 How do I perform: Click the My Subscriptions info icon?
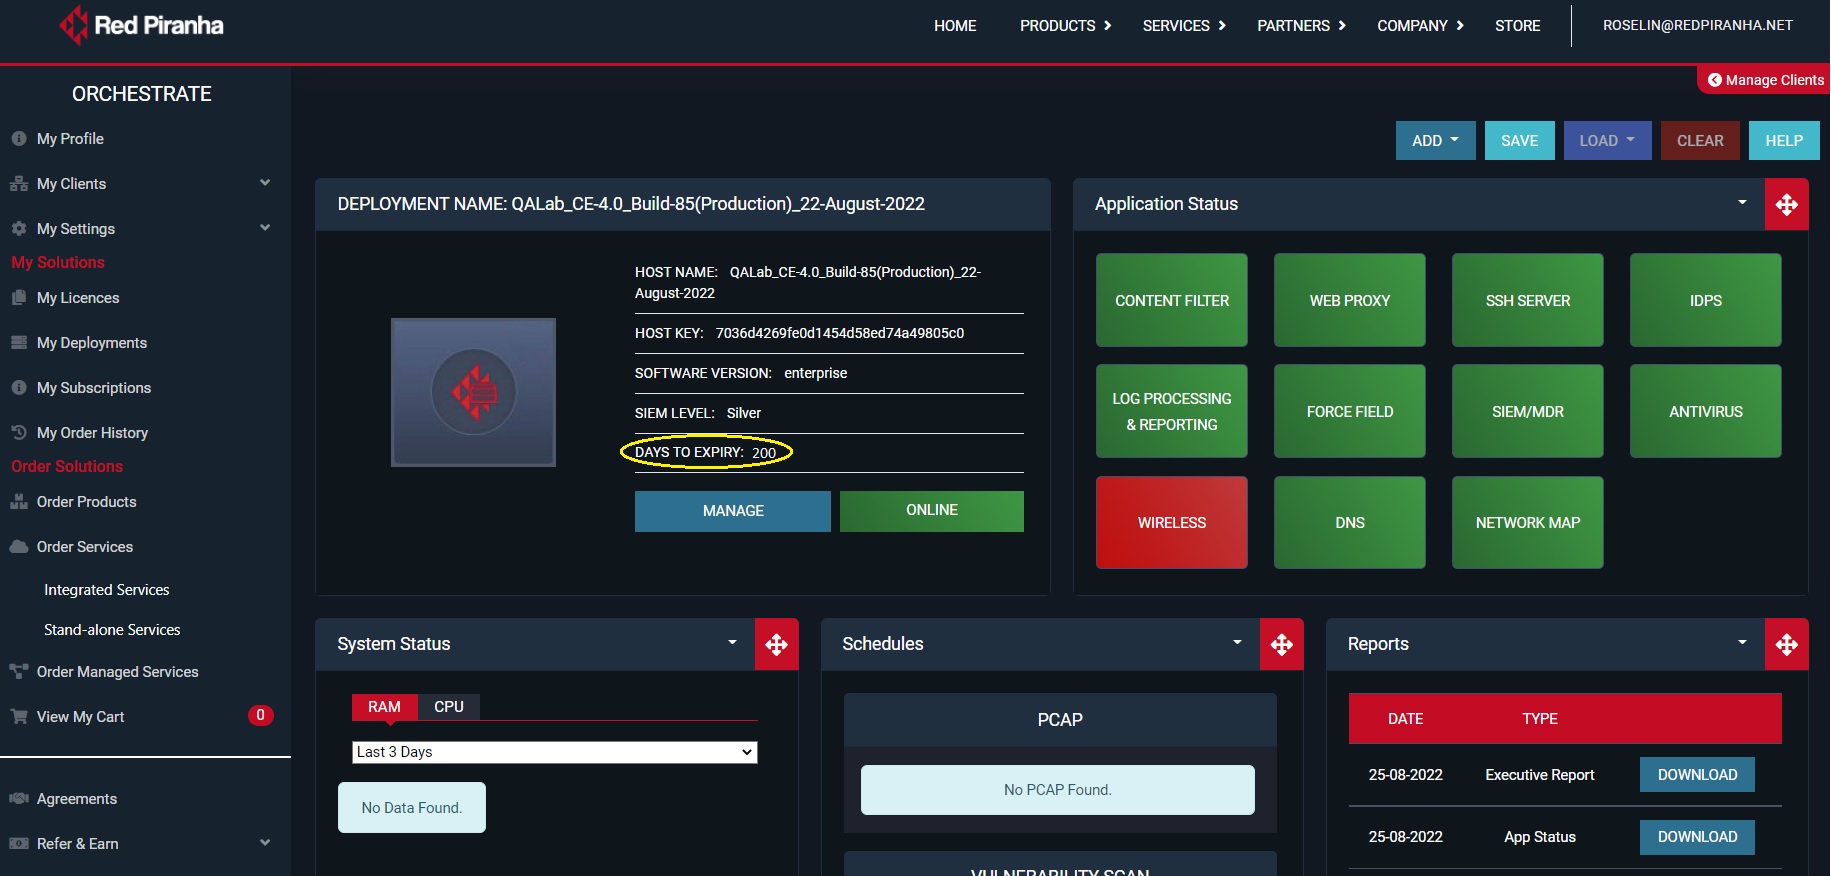[19, 388]
